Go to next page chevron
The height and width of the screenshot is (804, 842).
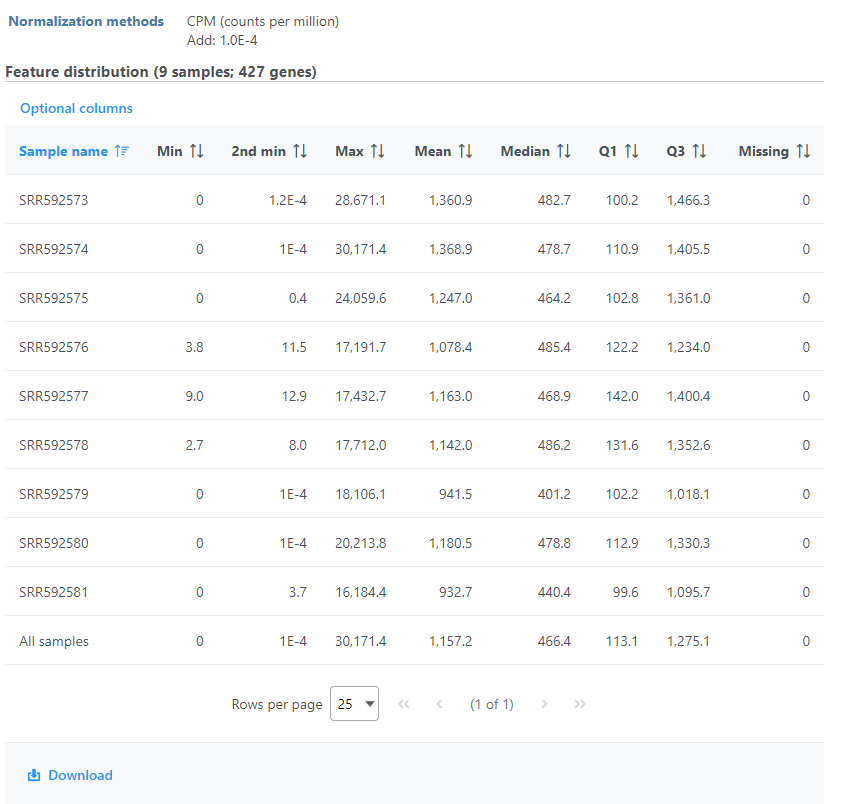544,704
